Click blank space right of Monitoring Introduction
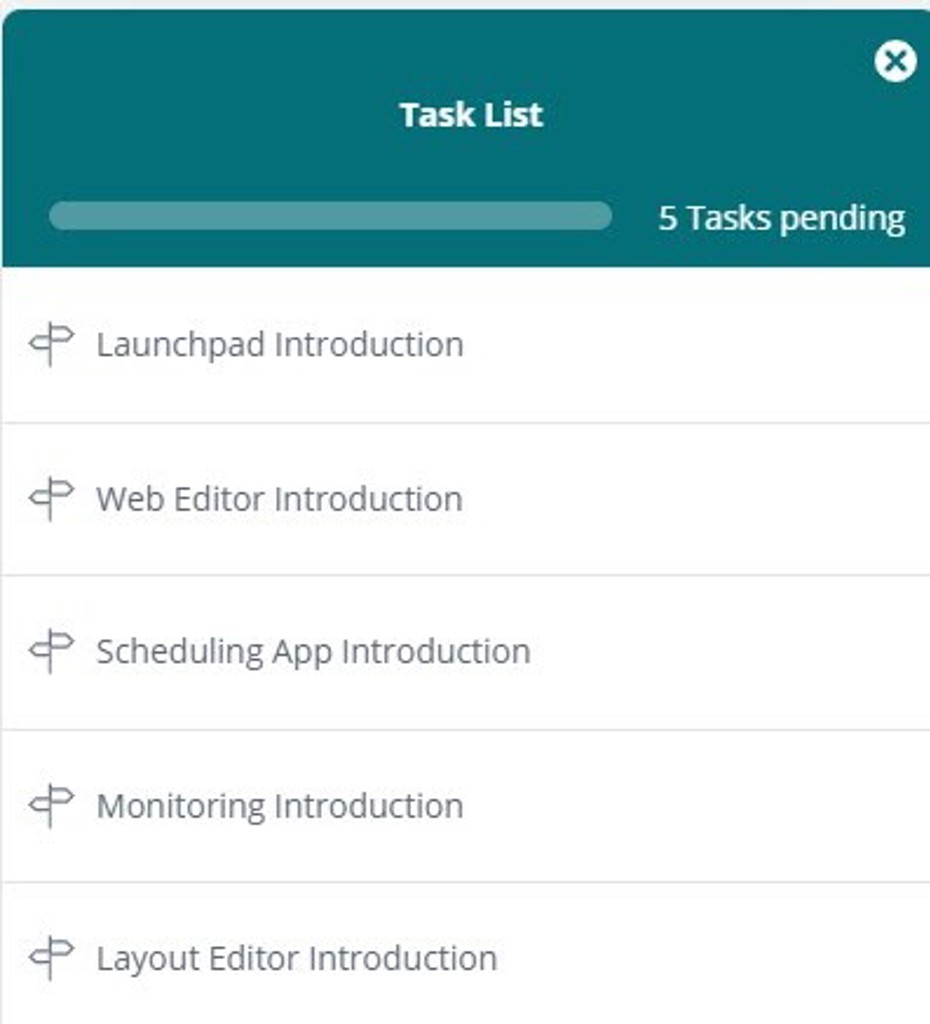The height and width of the screenshot is (1024, 930). coord(700,806)
